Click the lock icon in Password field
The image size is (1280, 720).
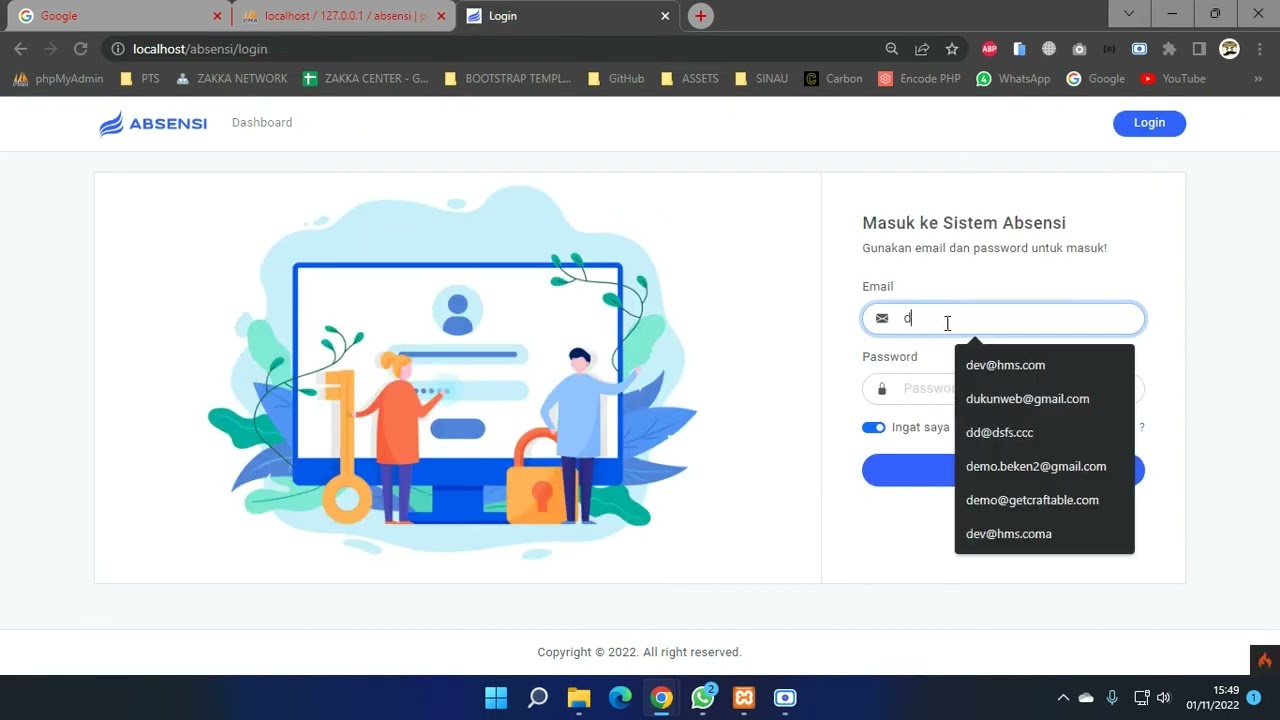click(882, 389)
